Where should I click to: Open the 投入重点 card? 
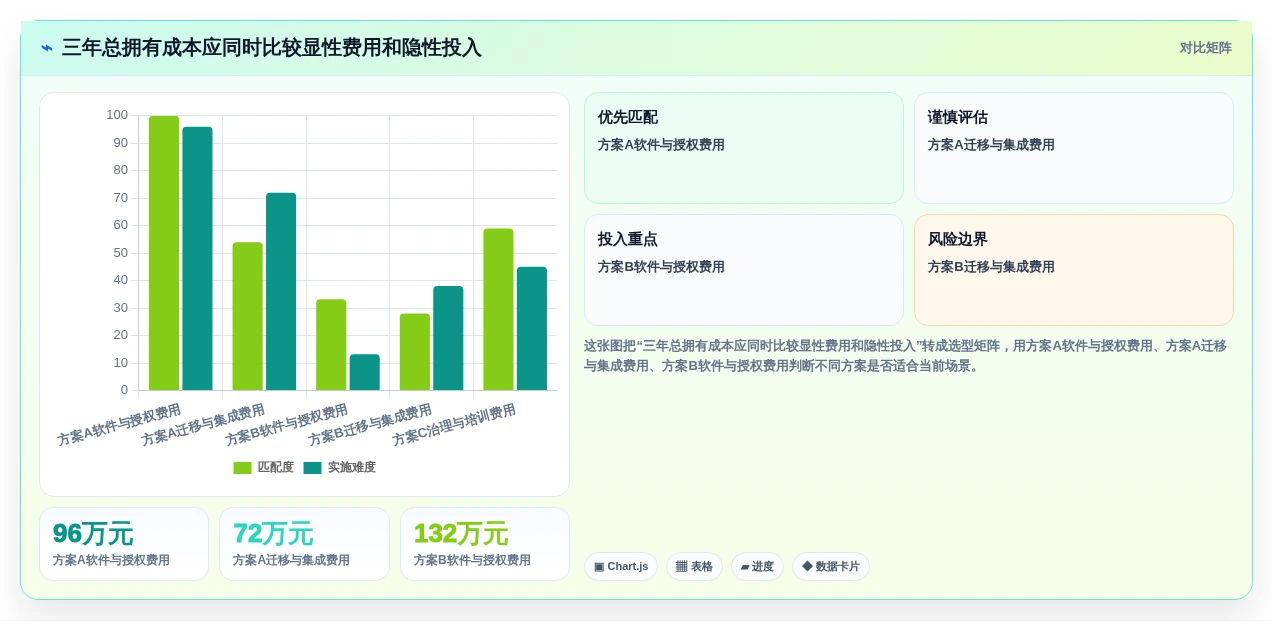(x=743, y=270)
